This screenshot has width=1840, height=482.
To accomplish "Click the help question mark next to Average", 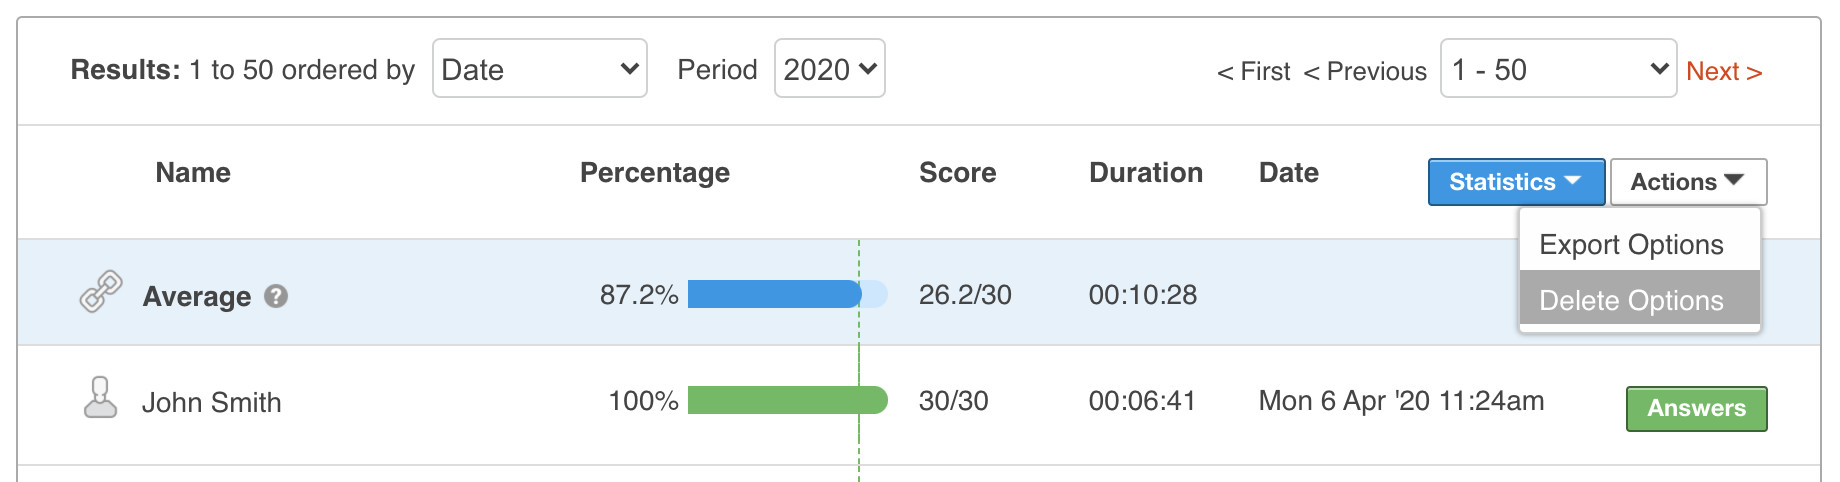I will point(276,296).
